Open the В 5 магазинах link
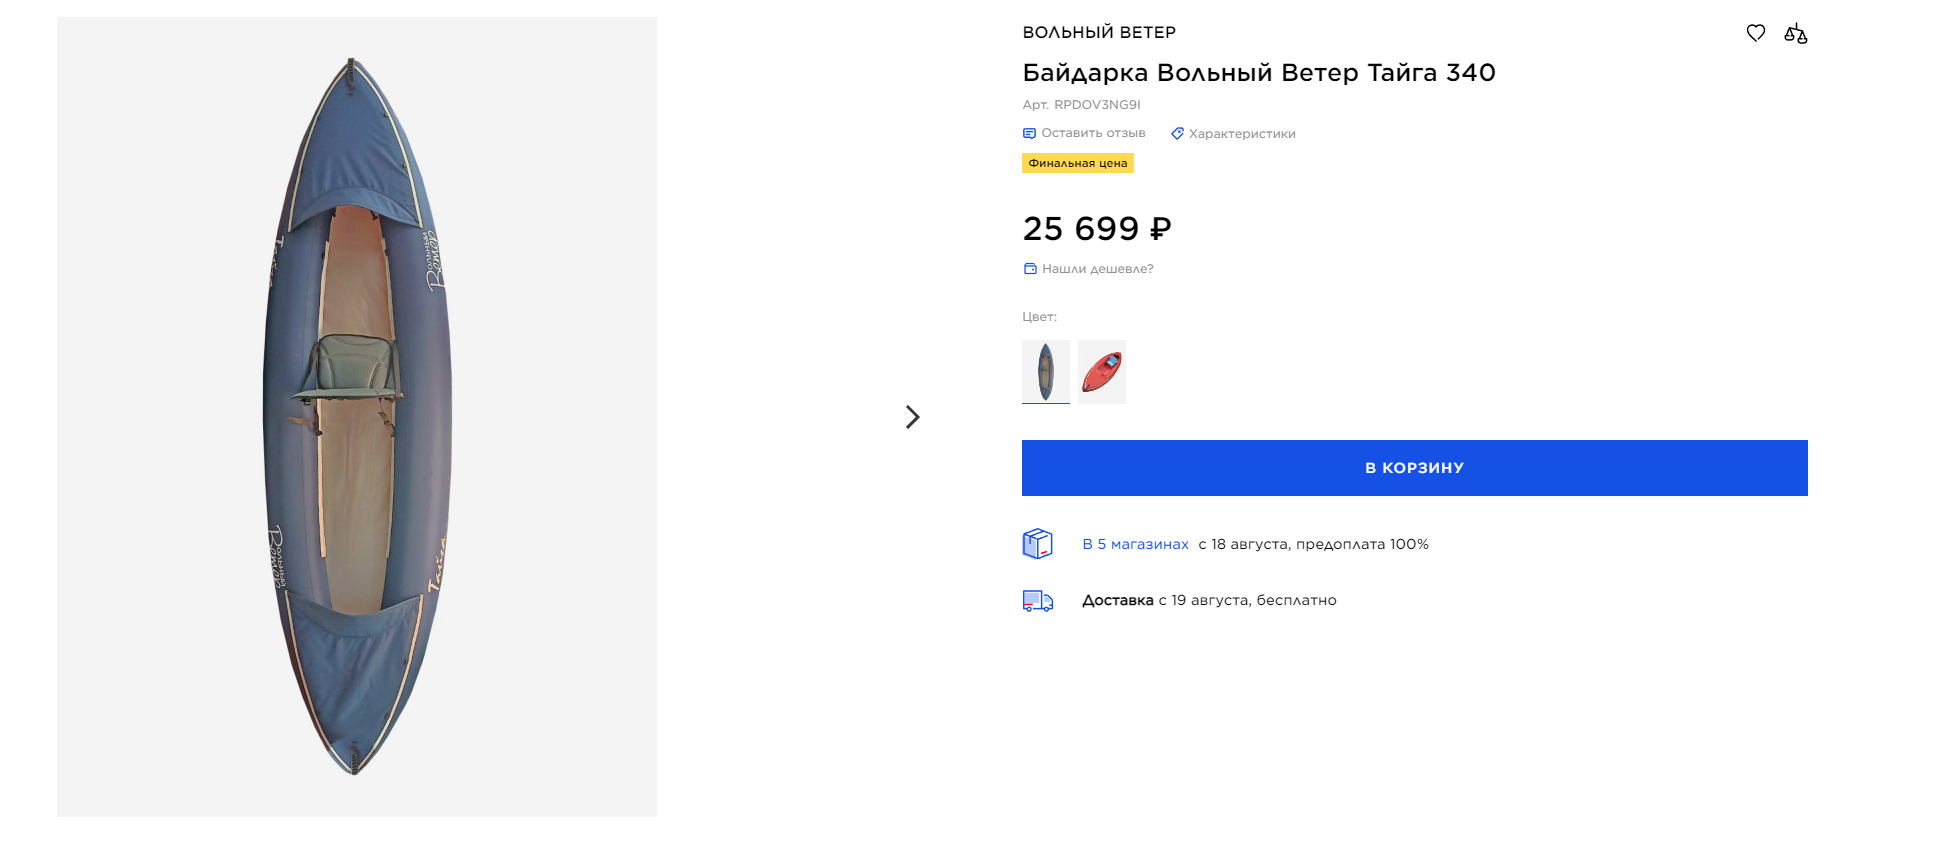Viewport: 1933px width, 865px height. point(1135,544)
